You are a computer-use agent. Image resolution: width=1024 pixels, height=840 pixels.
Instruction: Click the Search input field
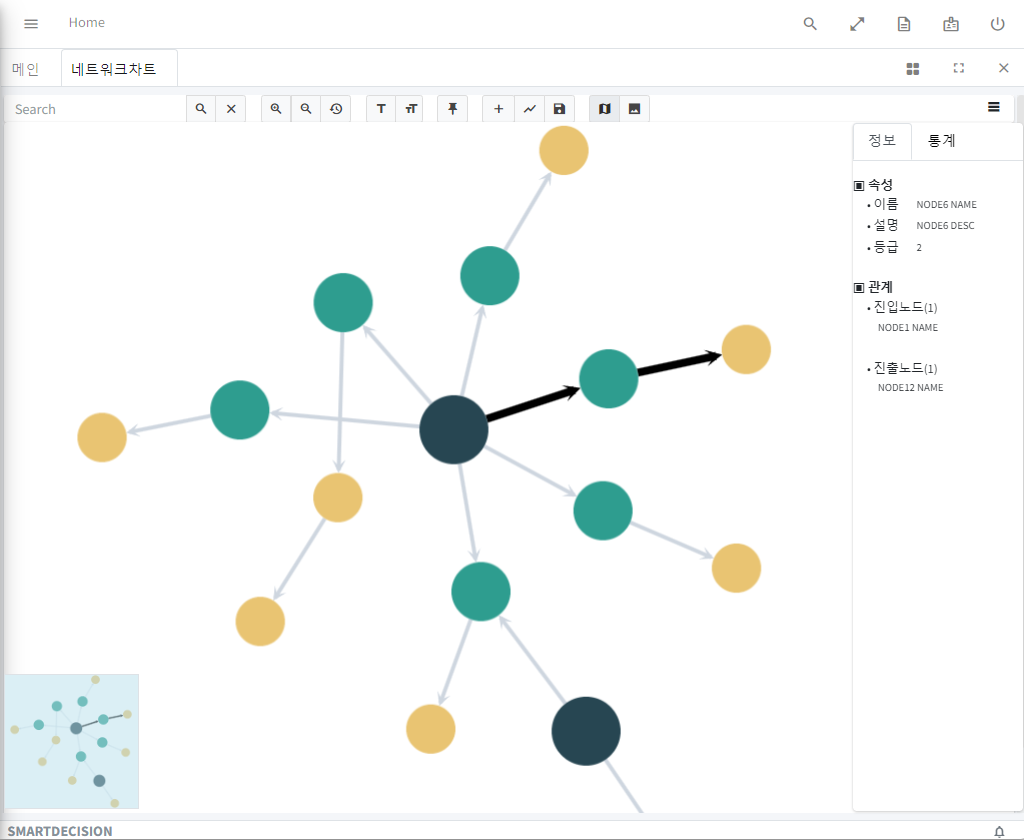97,109
